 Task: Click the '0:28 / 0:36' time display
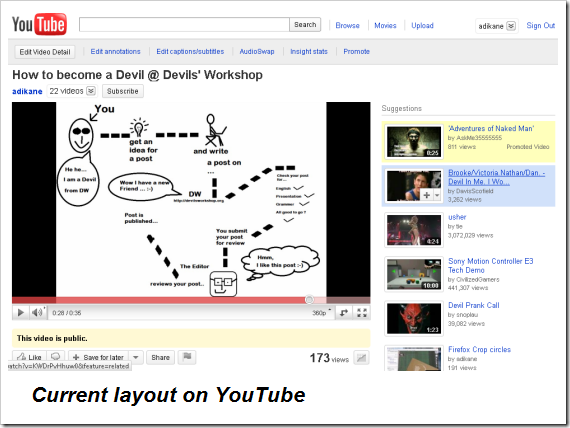(67, 313)
